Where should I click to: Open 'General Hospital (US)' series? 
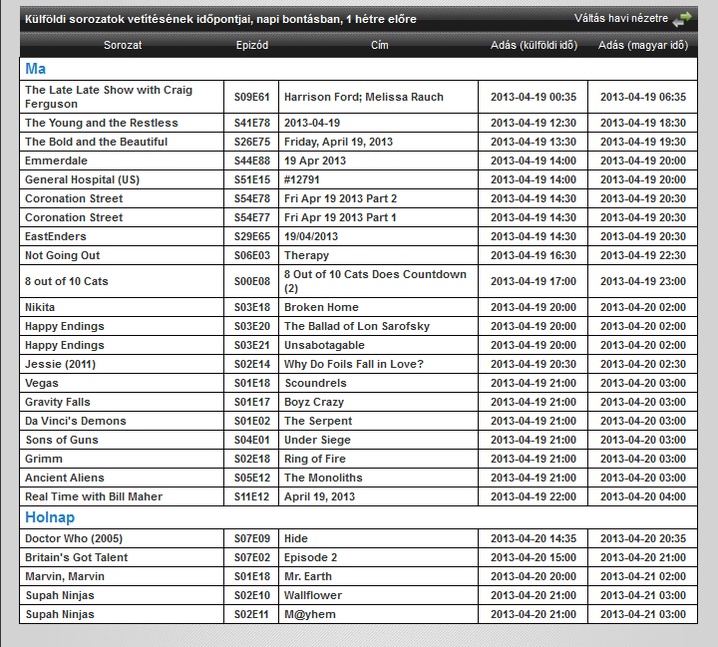(x=82, y=179)
